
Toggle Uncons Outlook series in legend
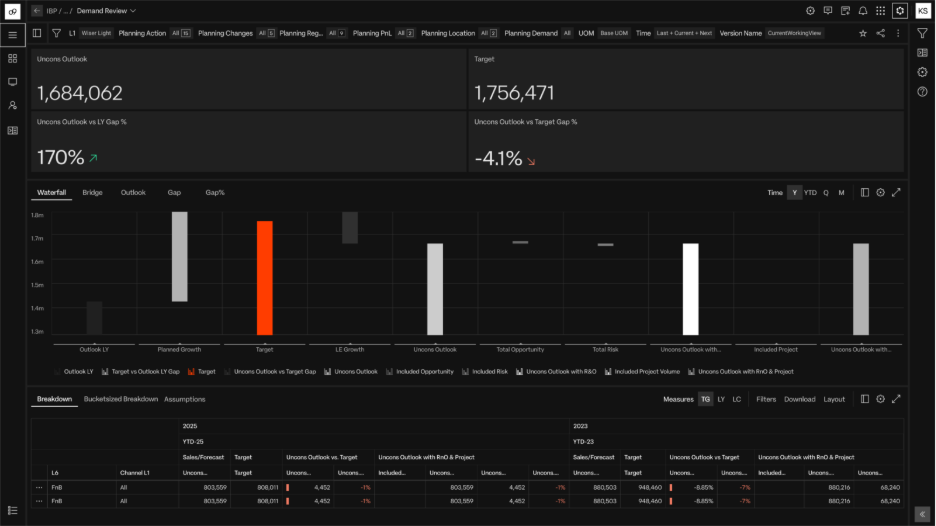pos(355,371)
